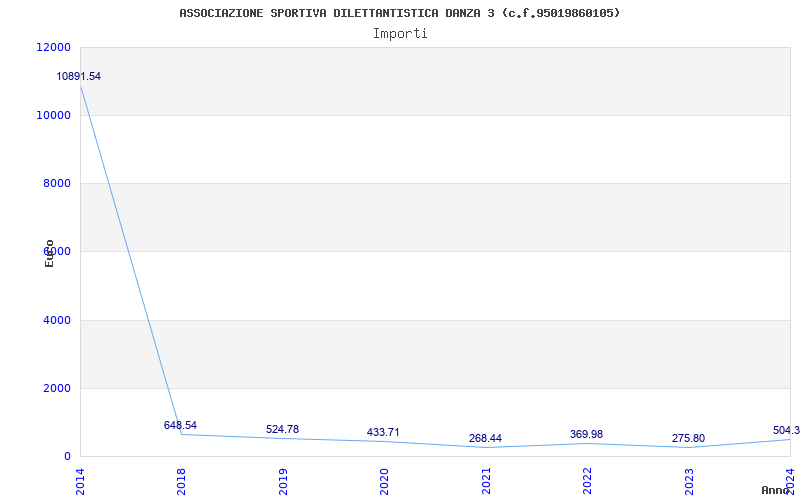Screen dimensions: 800x500
Task: Click the x-axis year 2022
Action: tap(587, 481)
